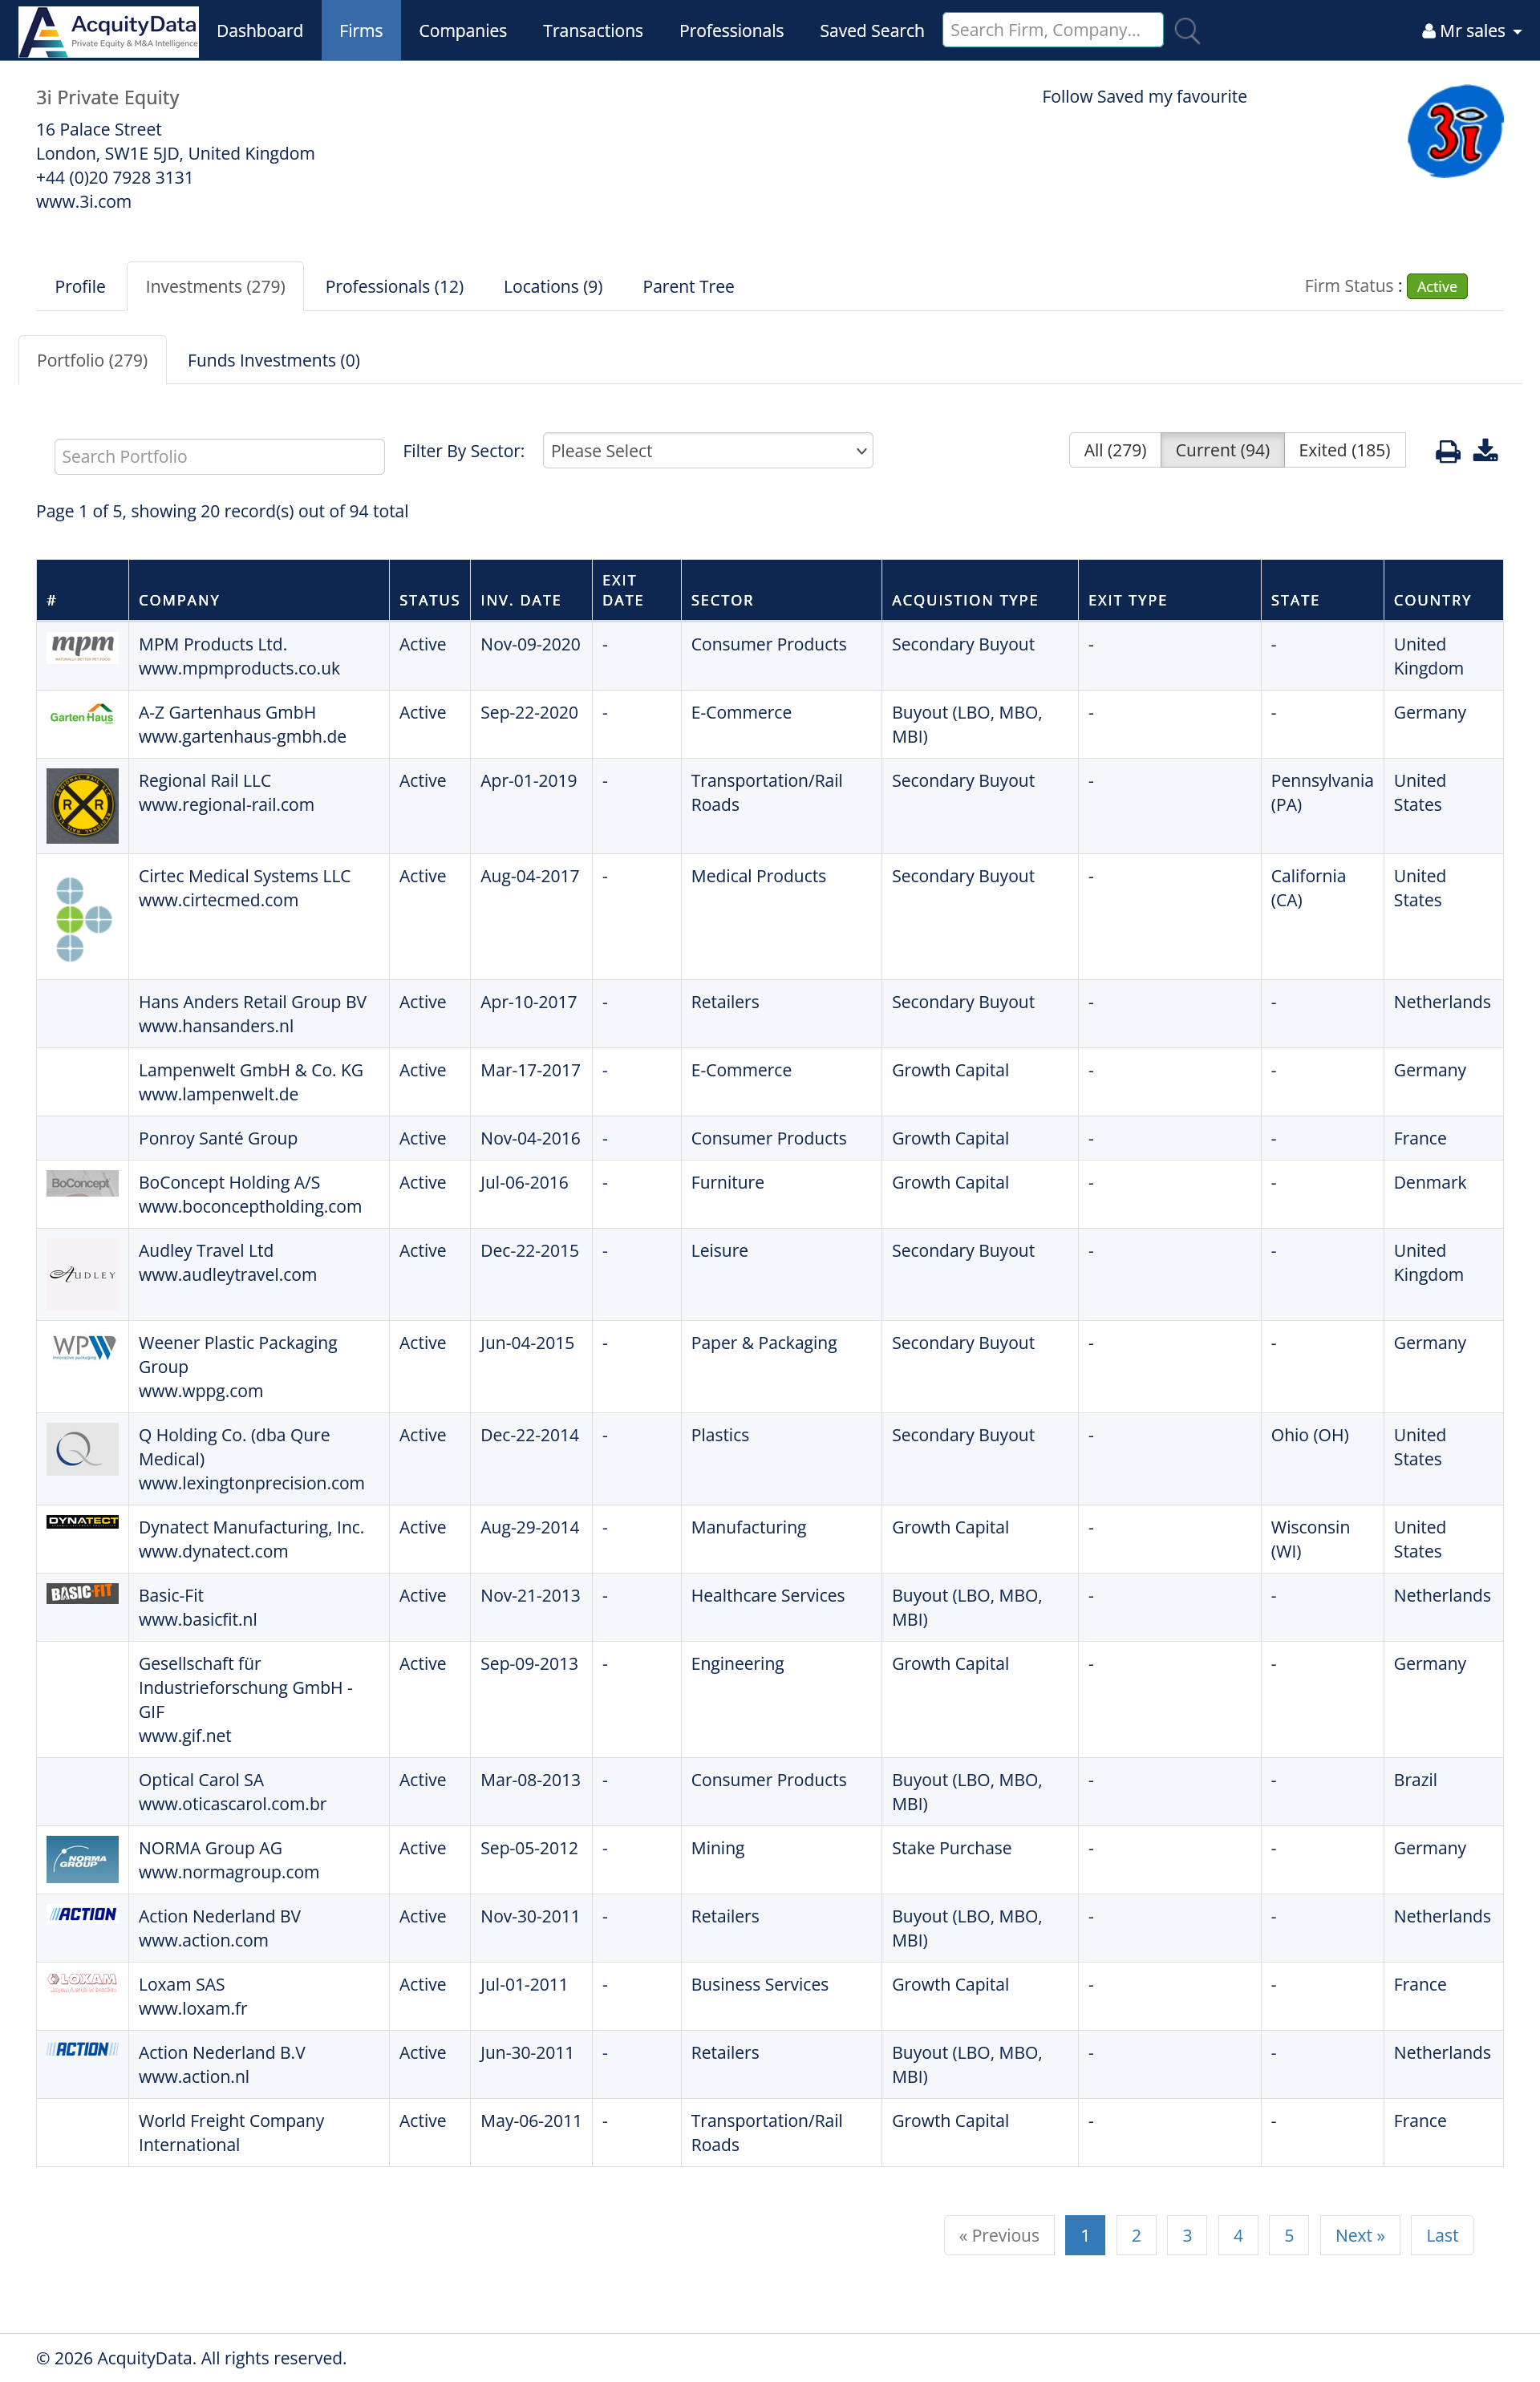Click the search magnifier in the top bar
The image size is (1540, 2382).
click(1188, 30)
